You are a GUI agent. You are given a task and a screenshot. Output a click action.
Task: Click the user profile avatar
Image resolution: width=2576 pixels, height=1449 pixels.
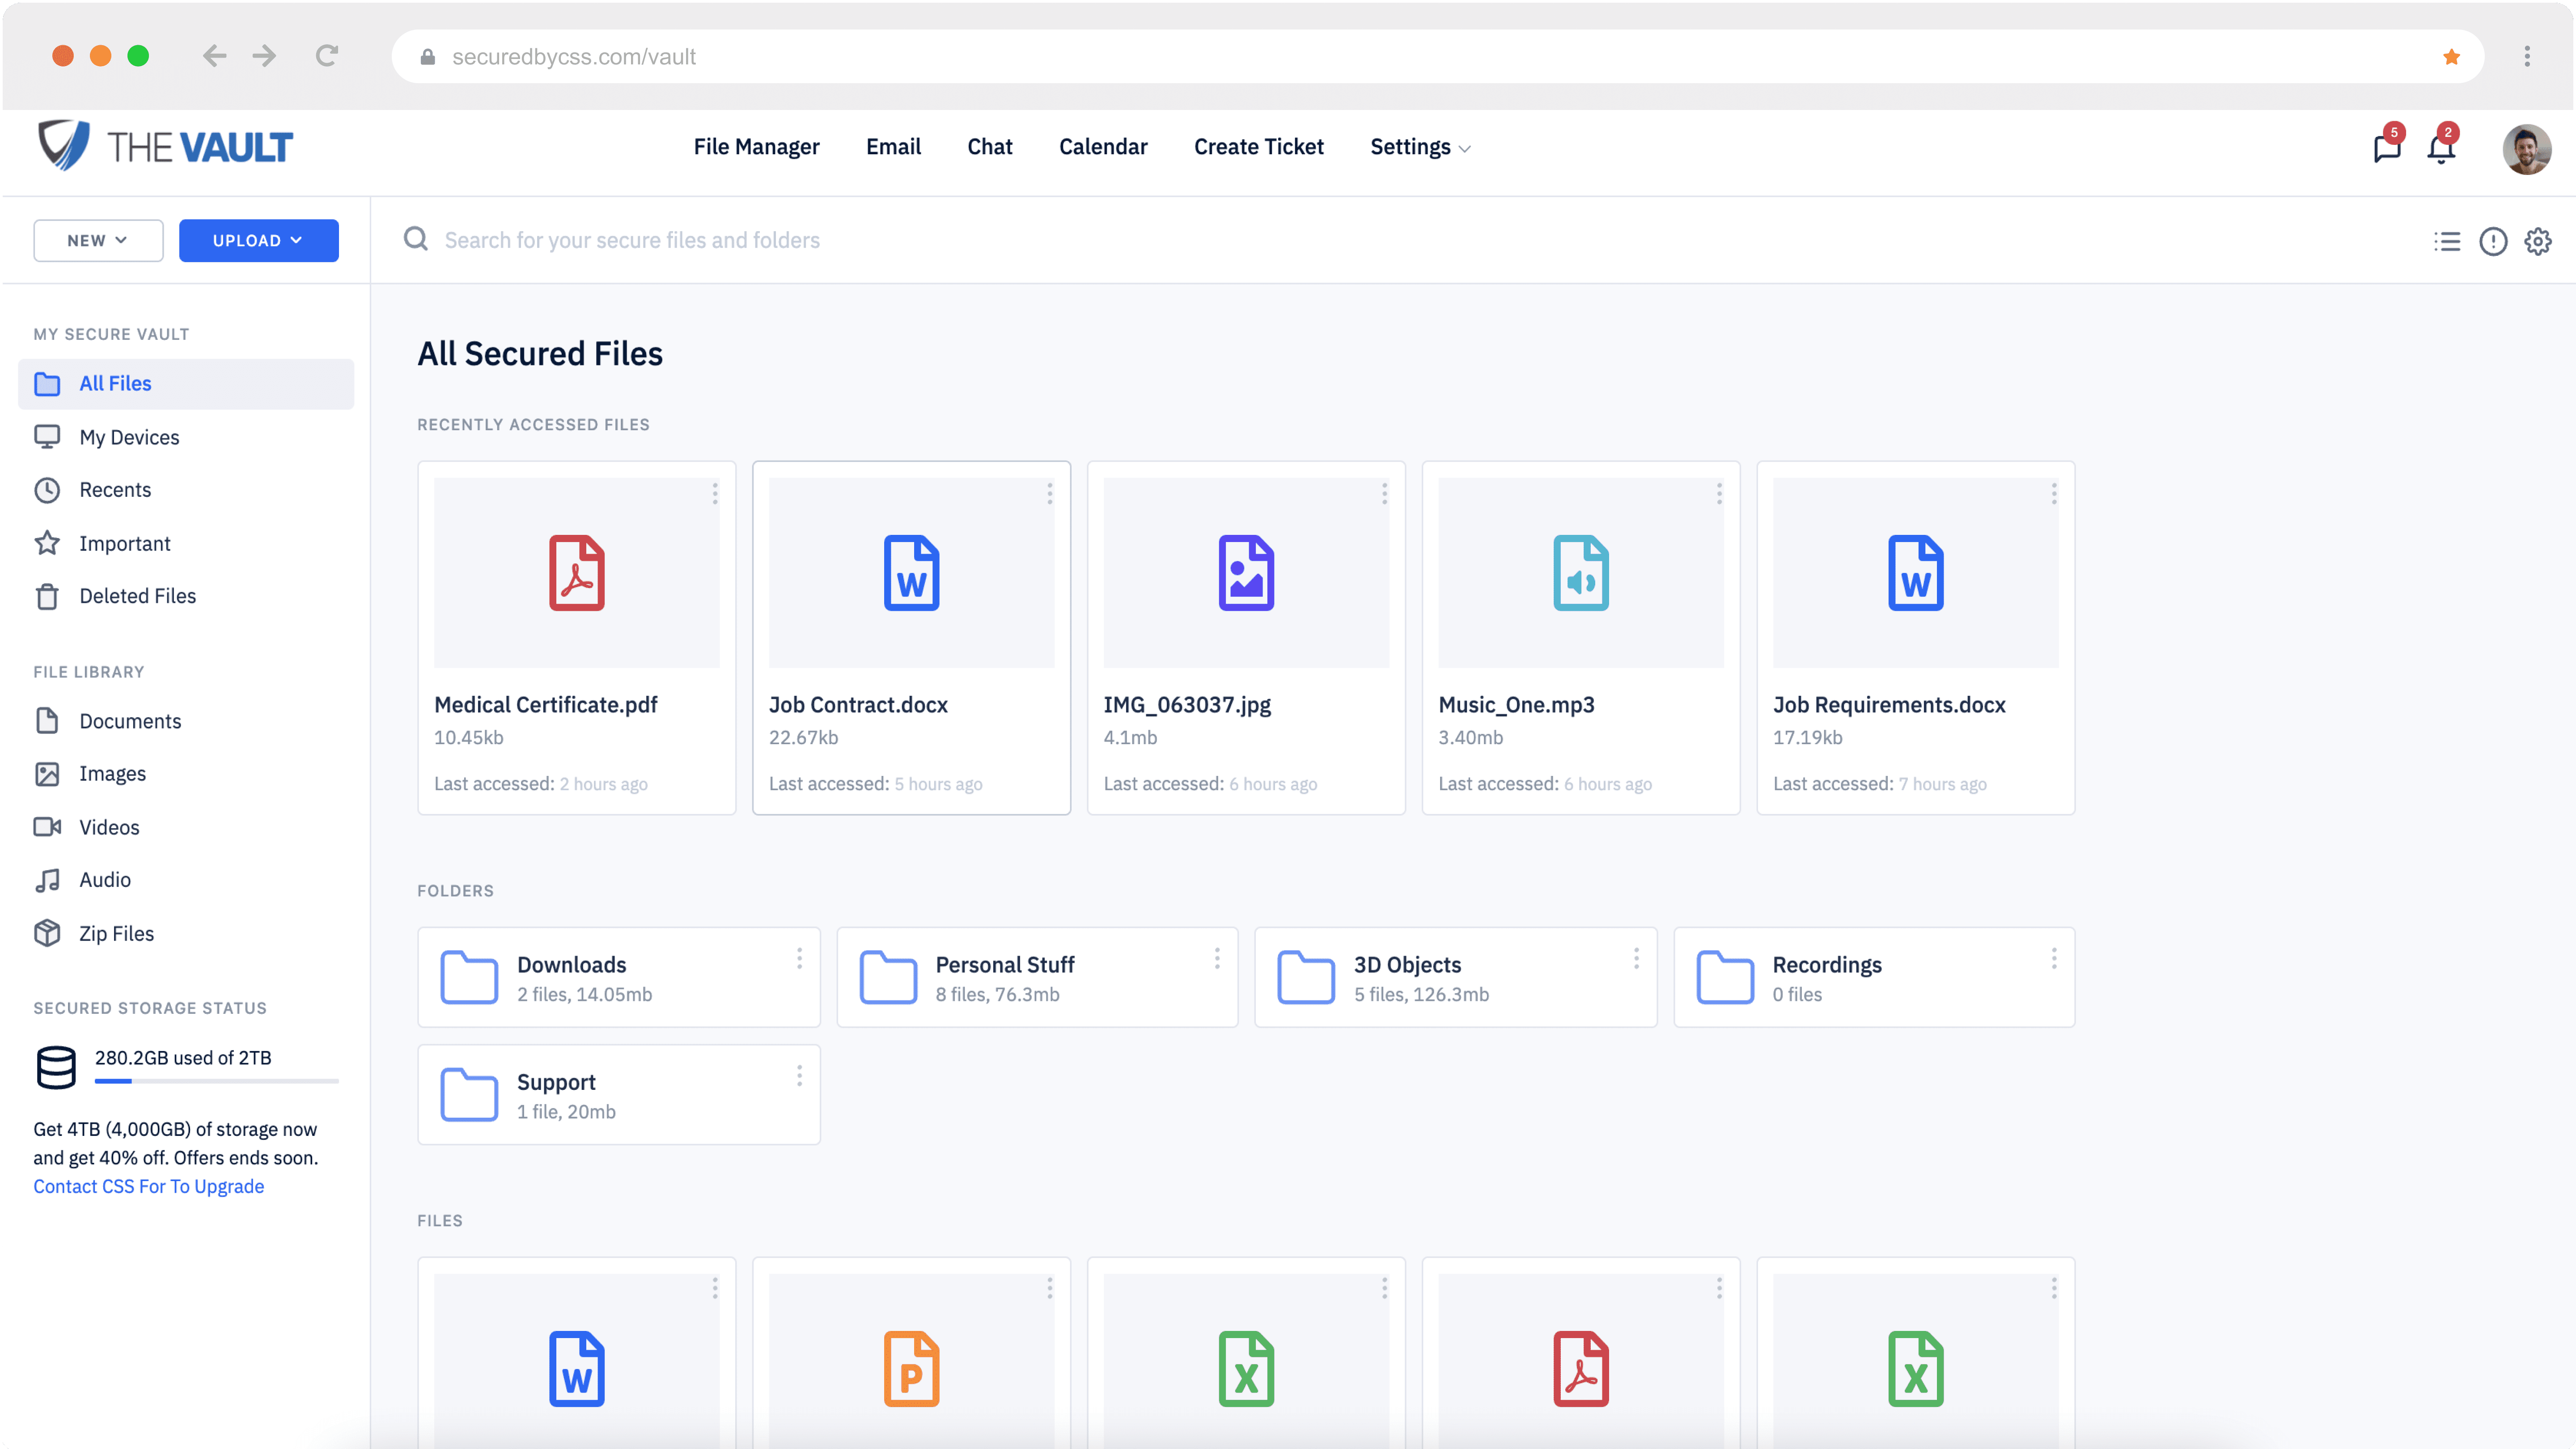pos(2526,148)
